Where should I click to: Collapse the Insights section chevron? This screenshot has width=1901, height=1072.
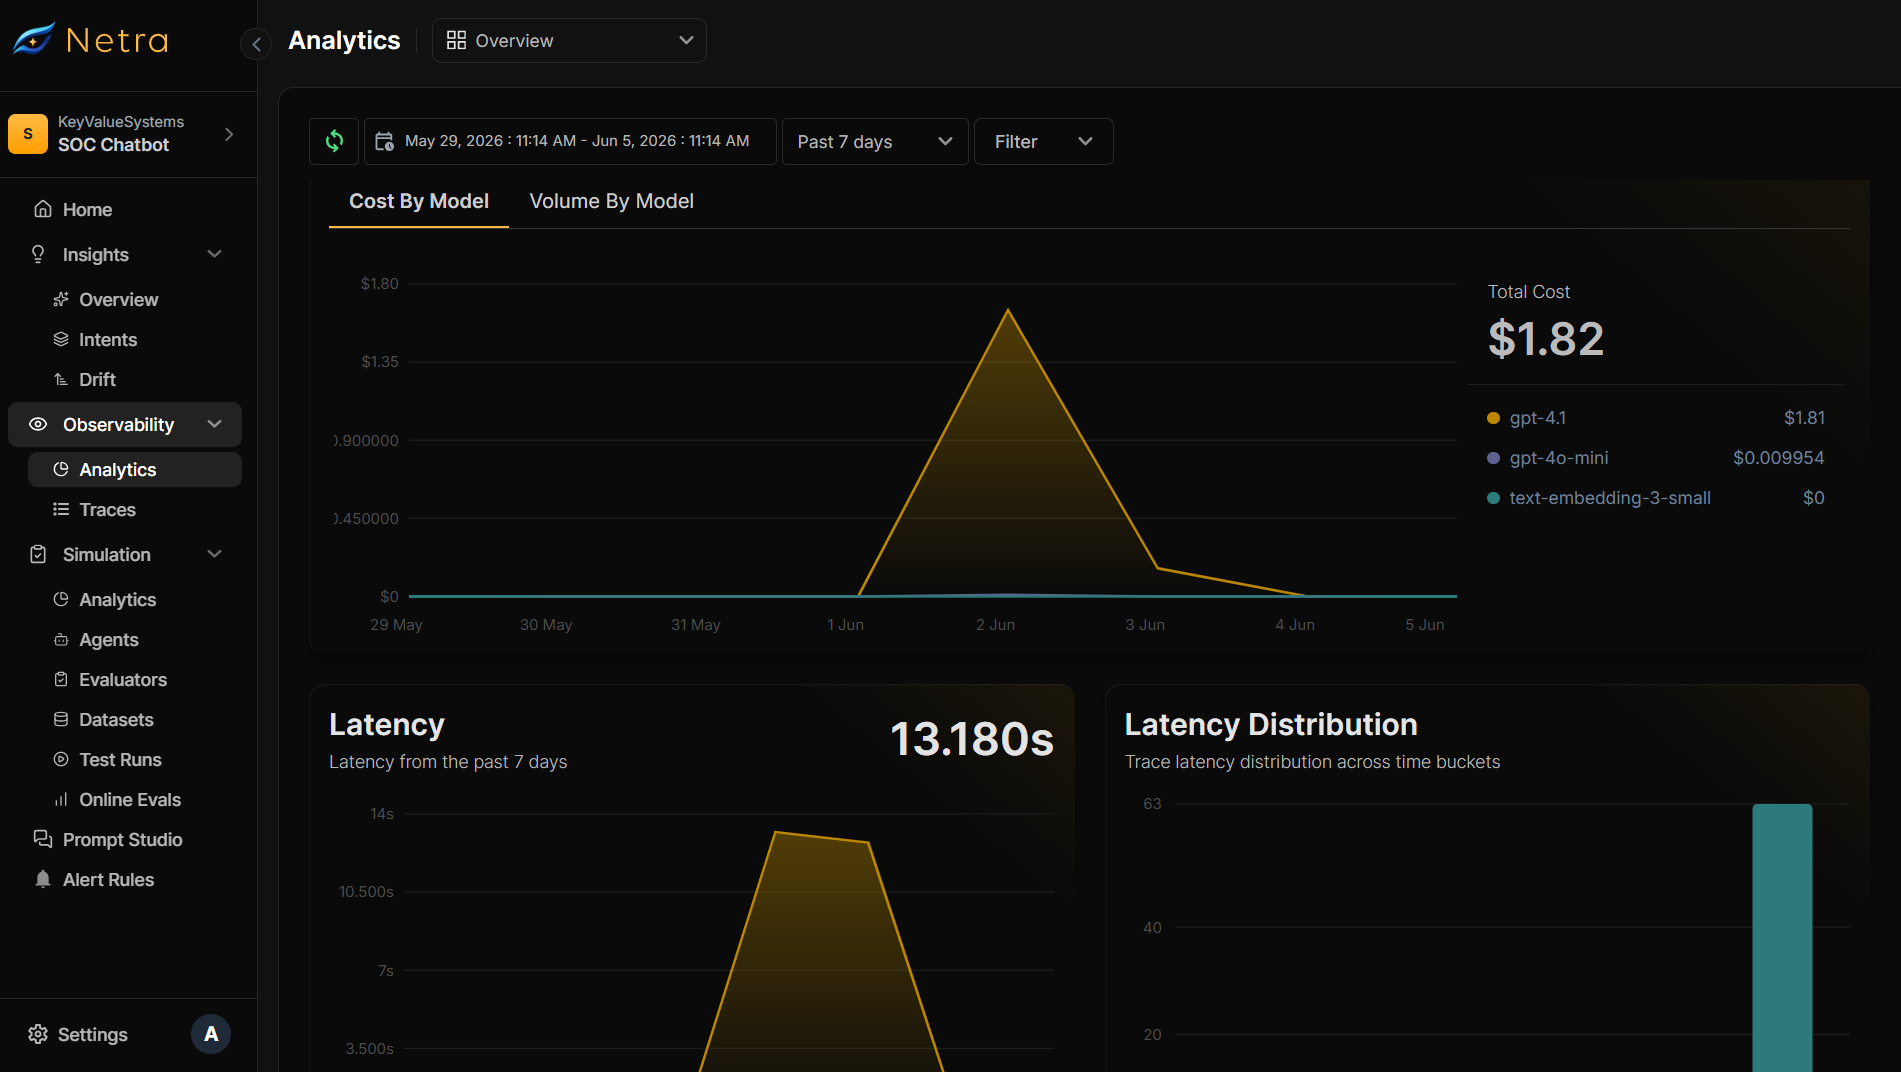click(x=214, y=254)
